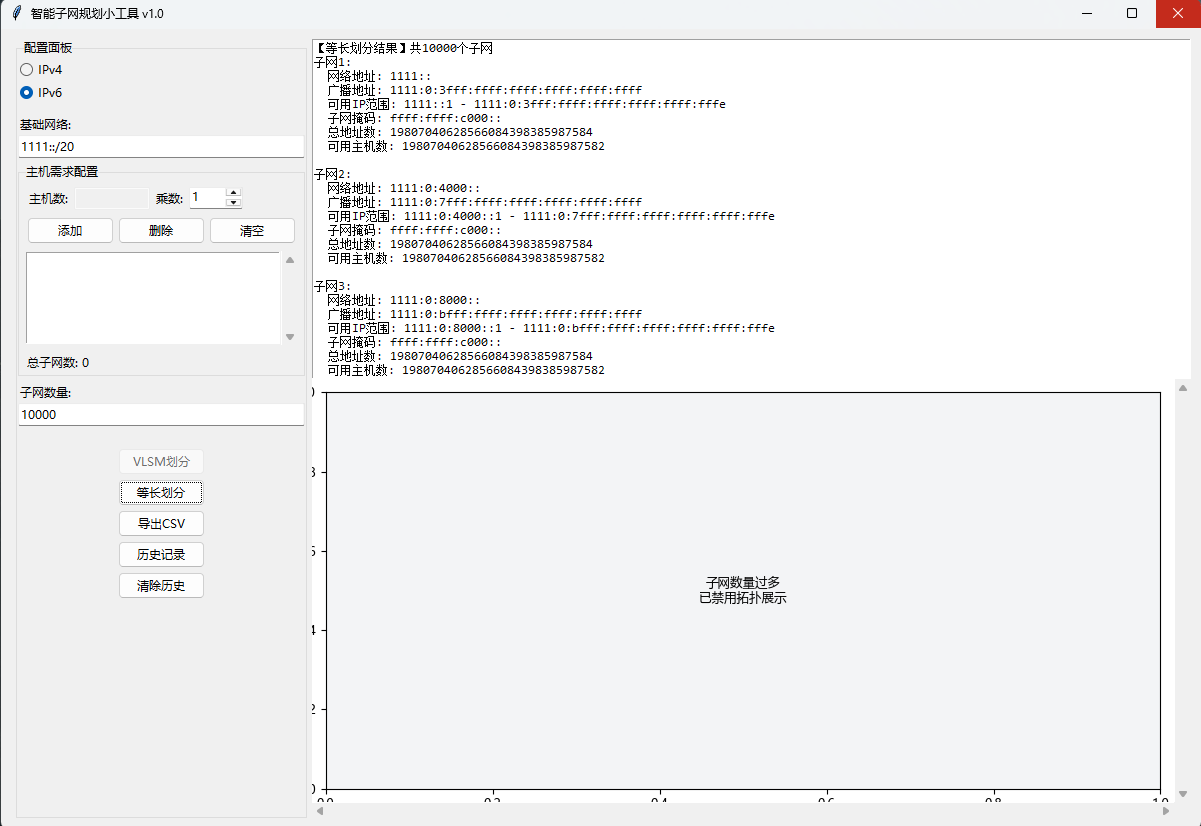Maximize the window
This screenshot has width=1201, height=826.
1132,14
